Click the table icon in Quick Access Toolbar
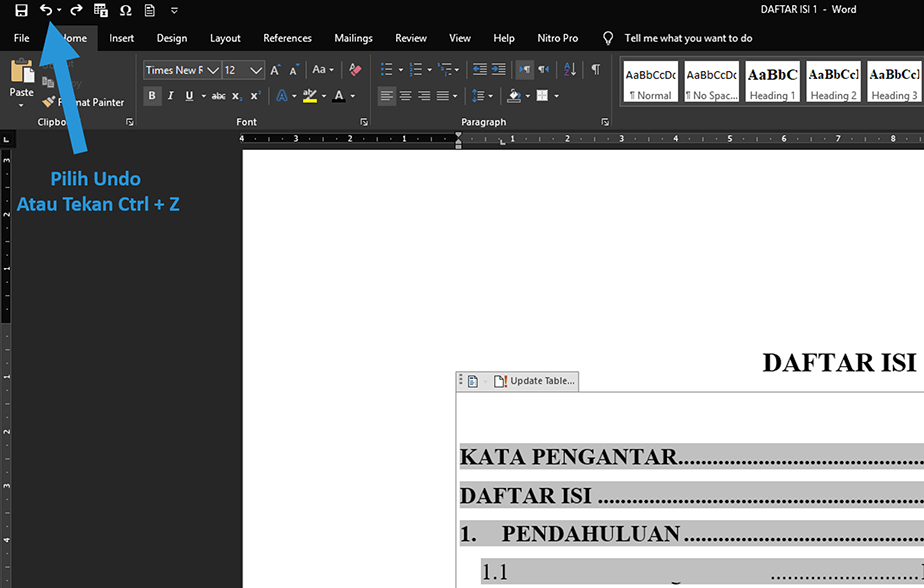This screenshot has height=588, width=924. pyautogui.click(x=101, y=10)
